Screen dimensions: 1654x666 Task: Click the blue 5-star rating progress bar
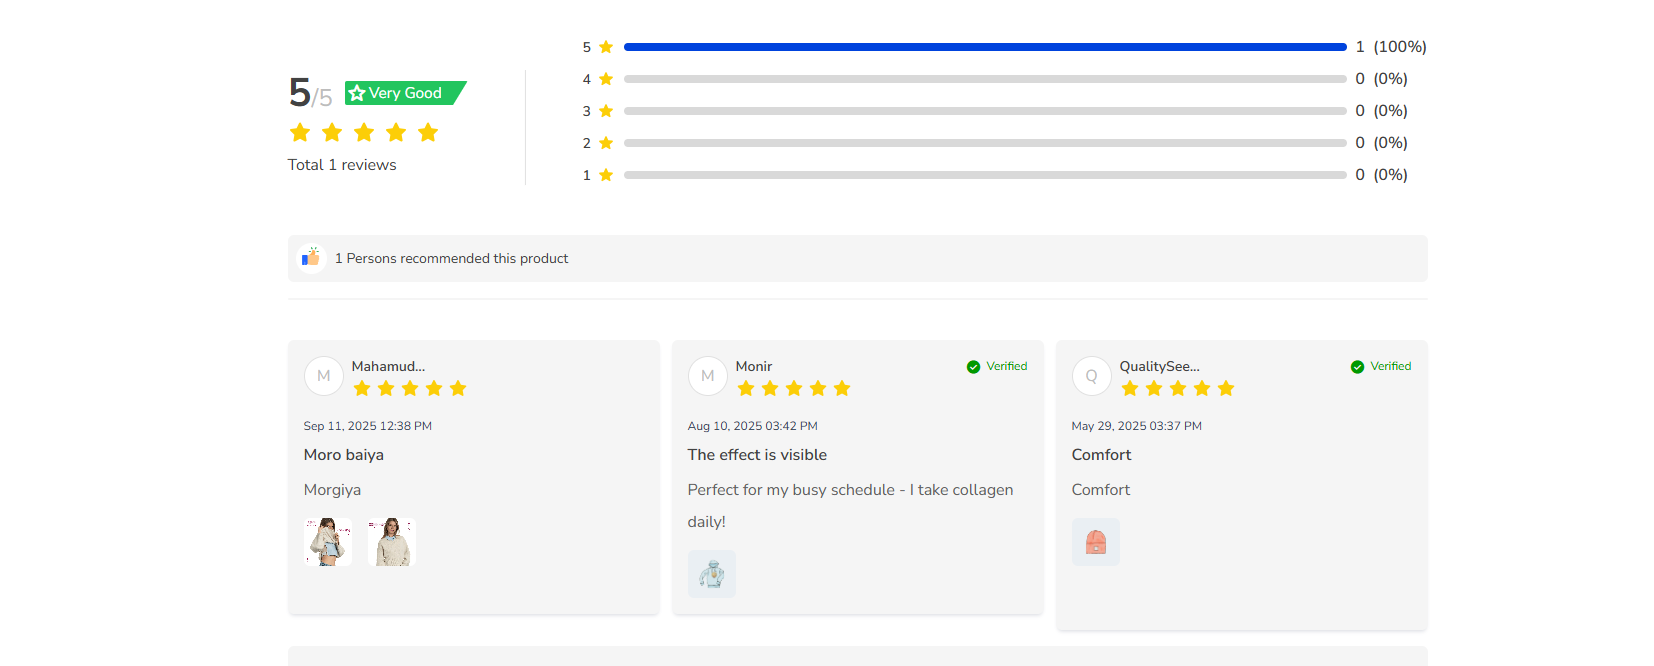coord(985,47)
